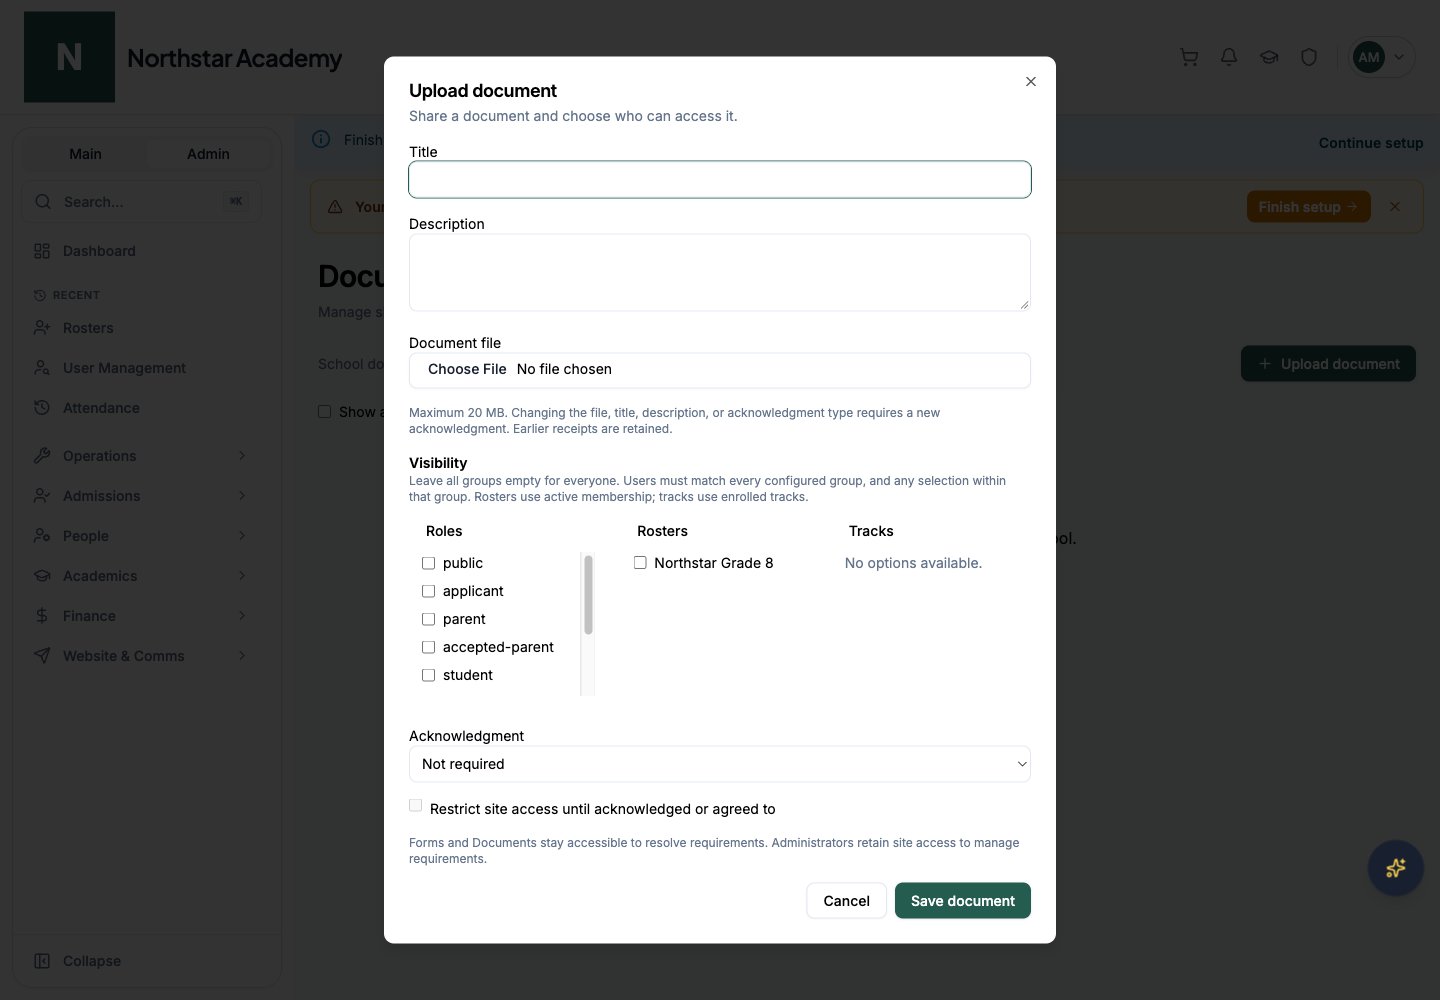The width and height of the screenshot is (1440, 1000).
Task: Check the accepted-parent role checkbox
Action: (x=428, y=647)
